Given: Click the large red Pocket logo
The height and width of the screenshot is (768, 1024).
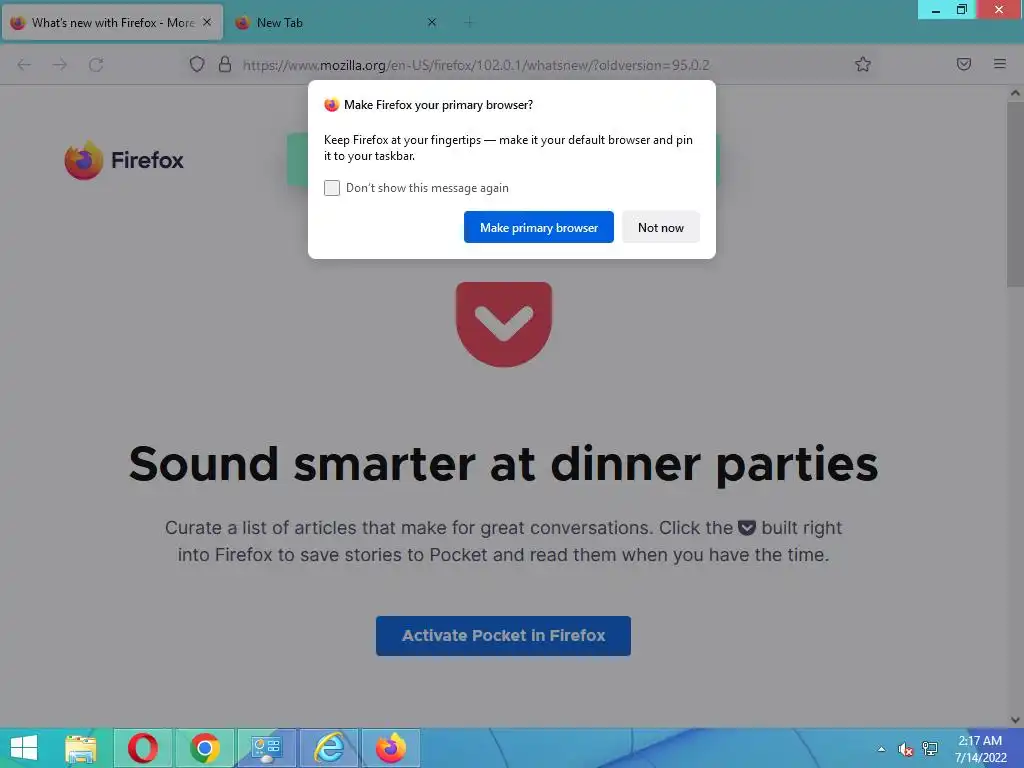Looking at the screenshot, I should click(x=504, y=324).
